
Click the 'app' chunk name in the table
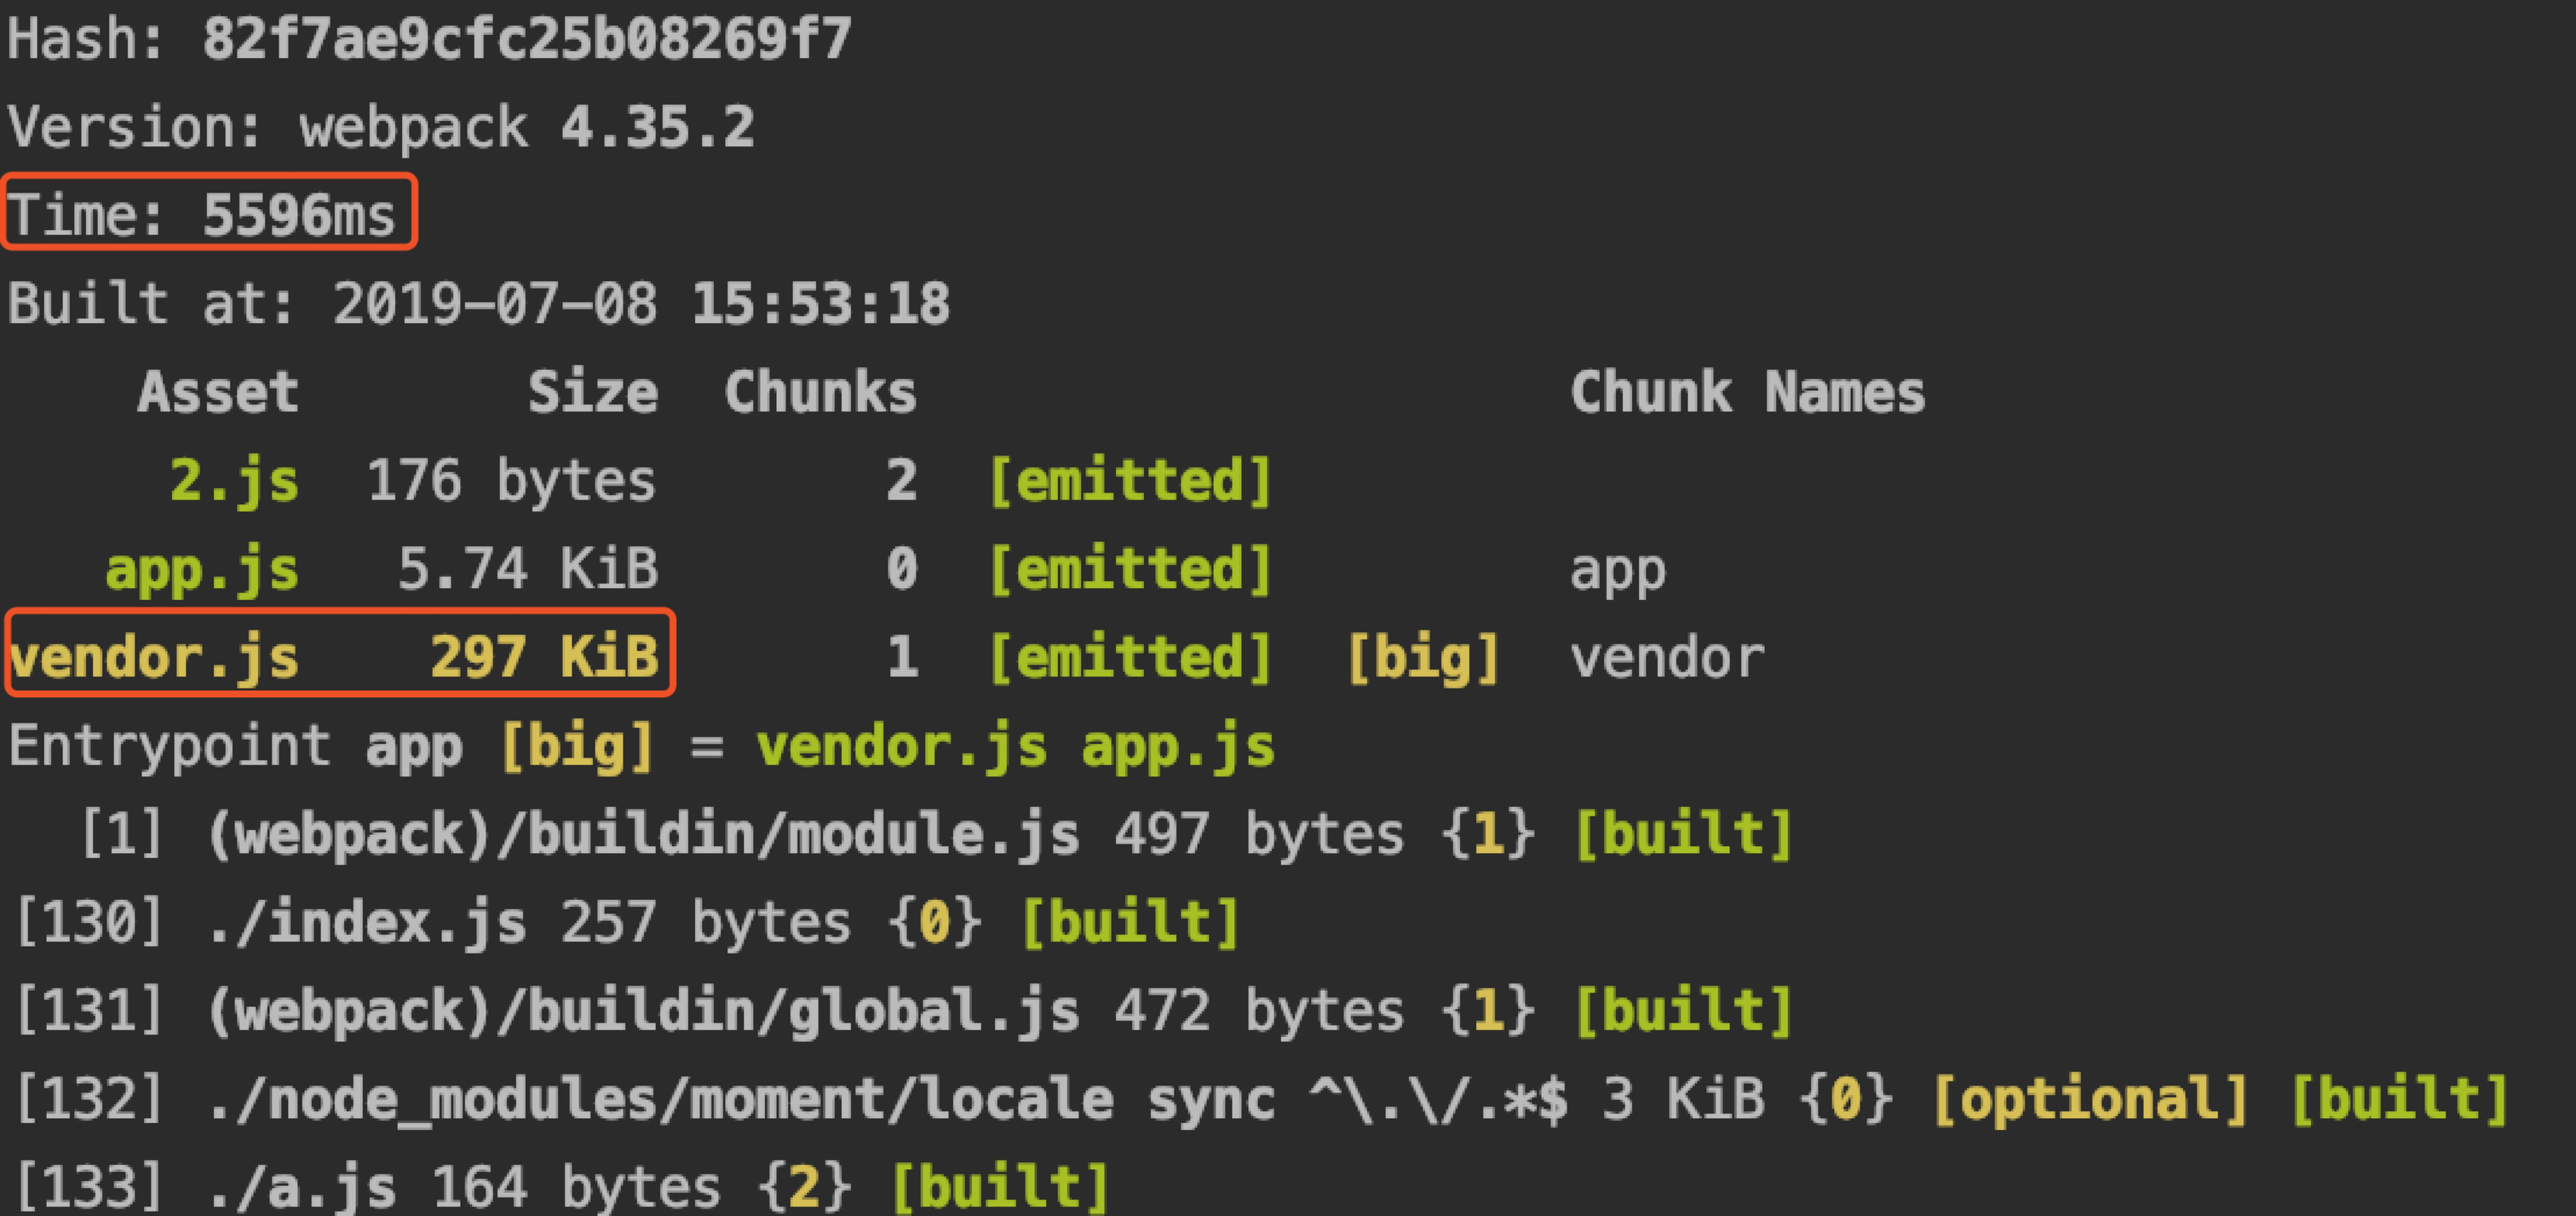1618,572
